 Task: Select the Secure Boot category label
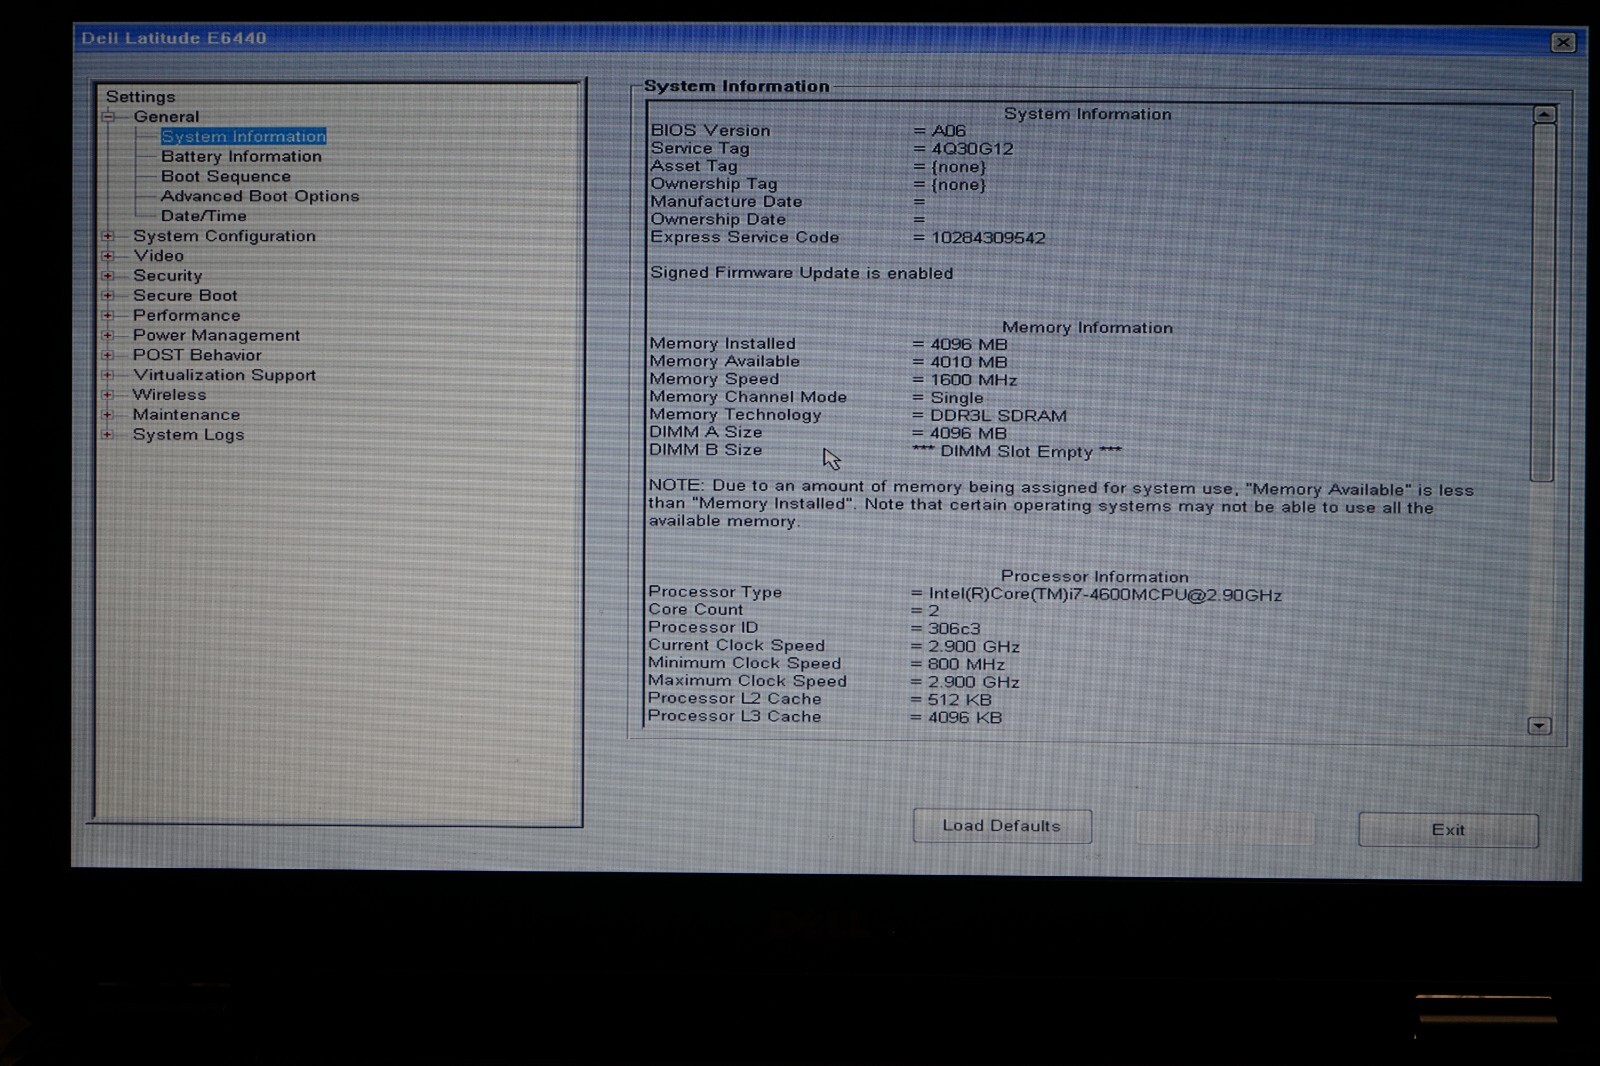[x=185, y=296]
